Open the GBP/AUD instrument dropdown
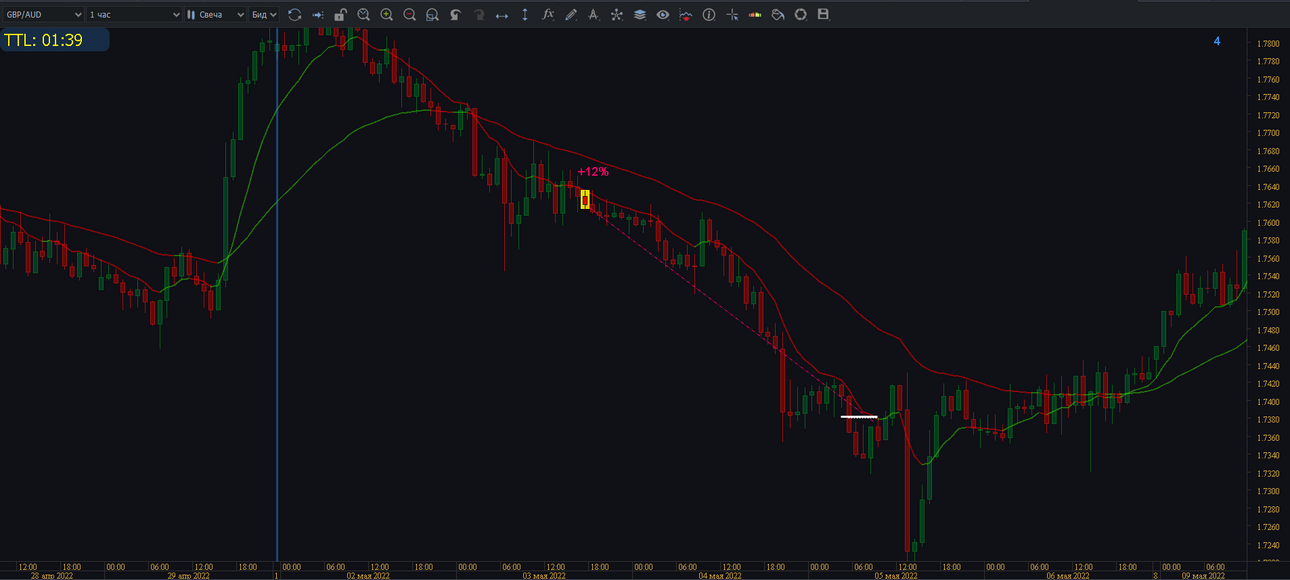 pos(42,15)
